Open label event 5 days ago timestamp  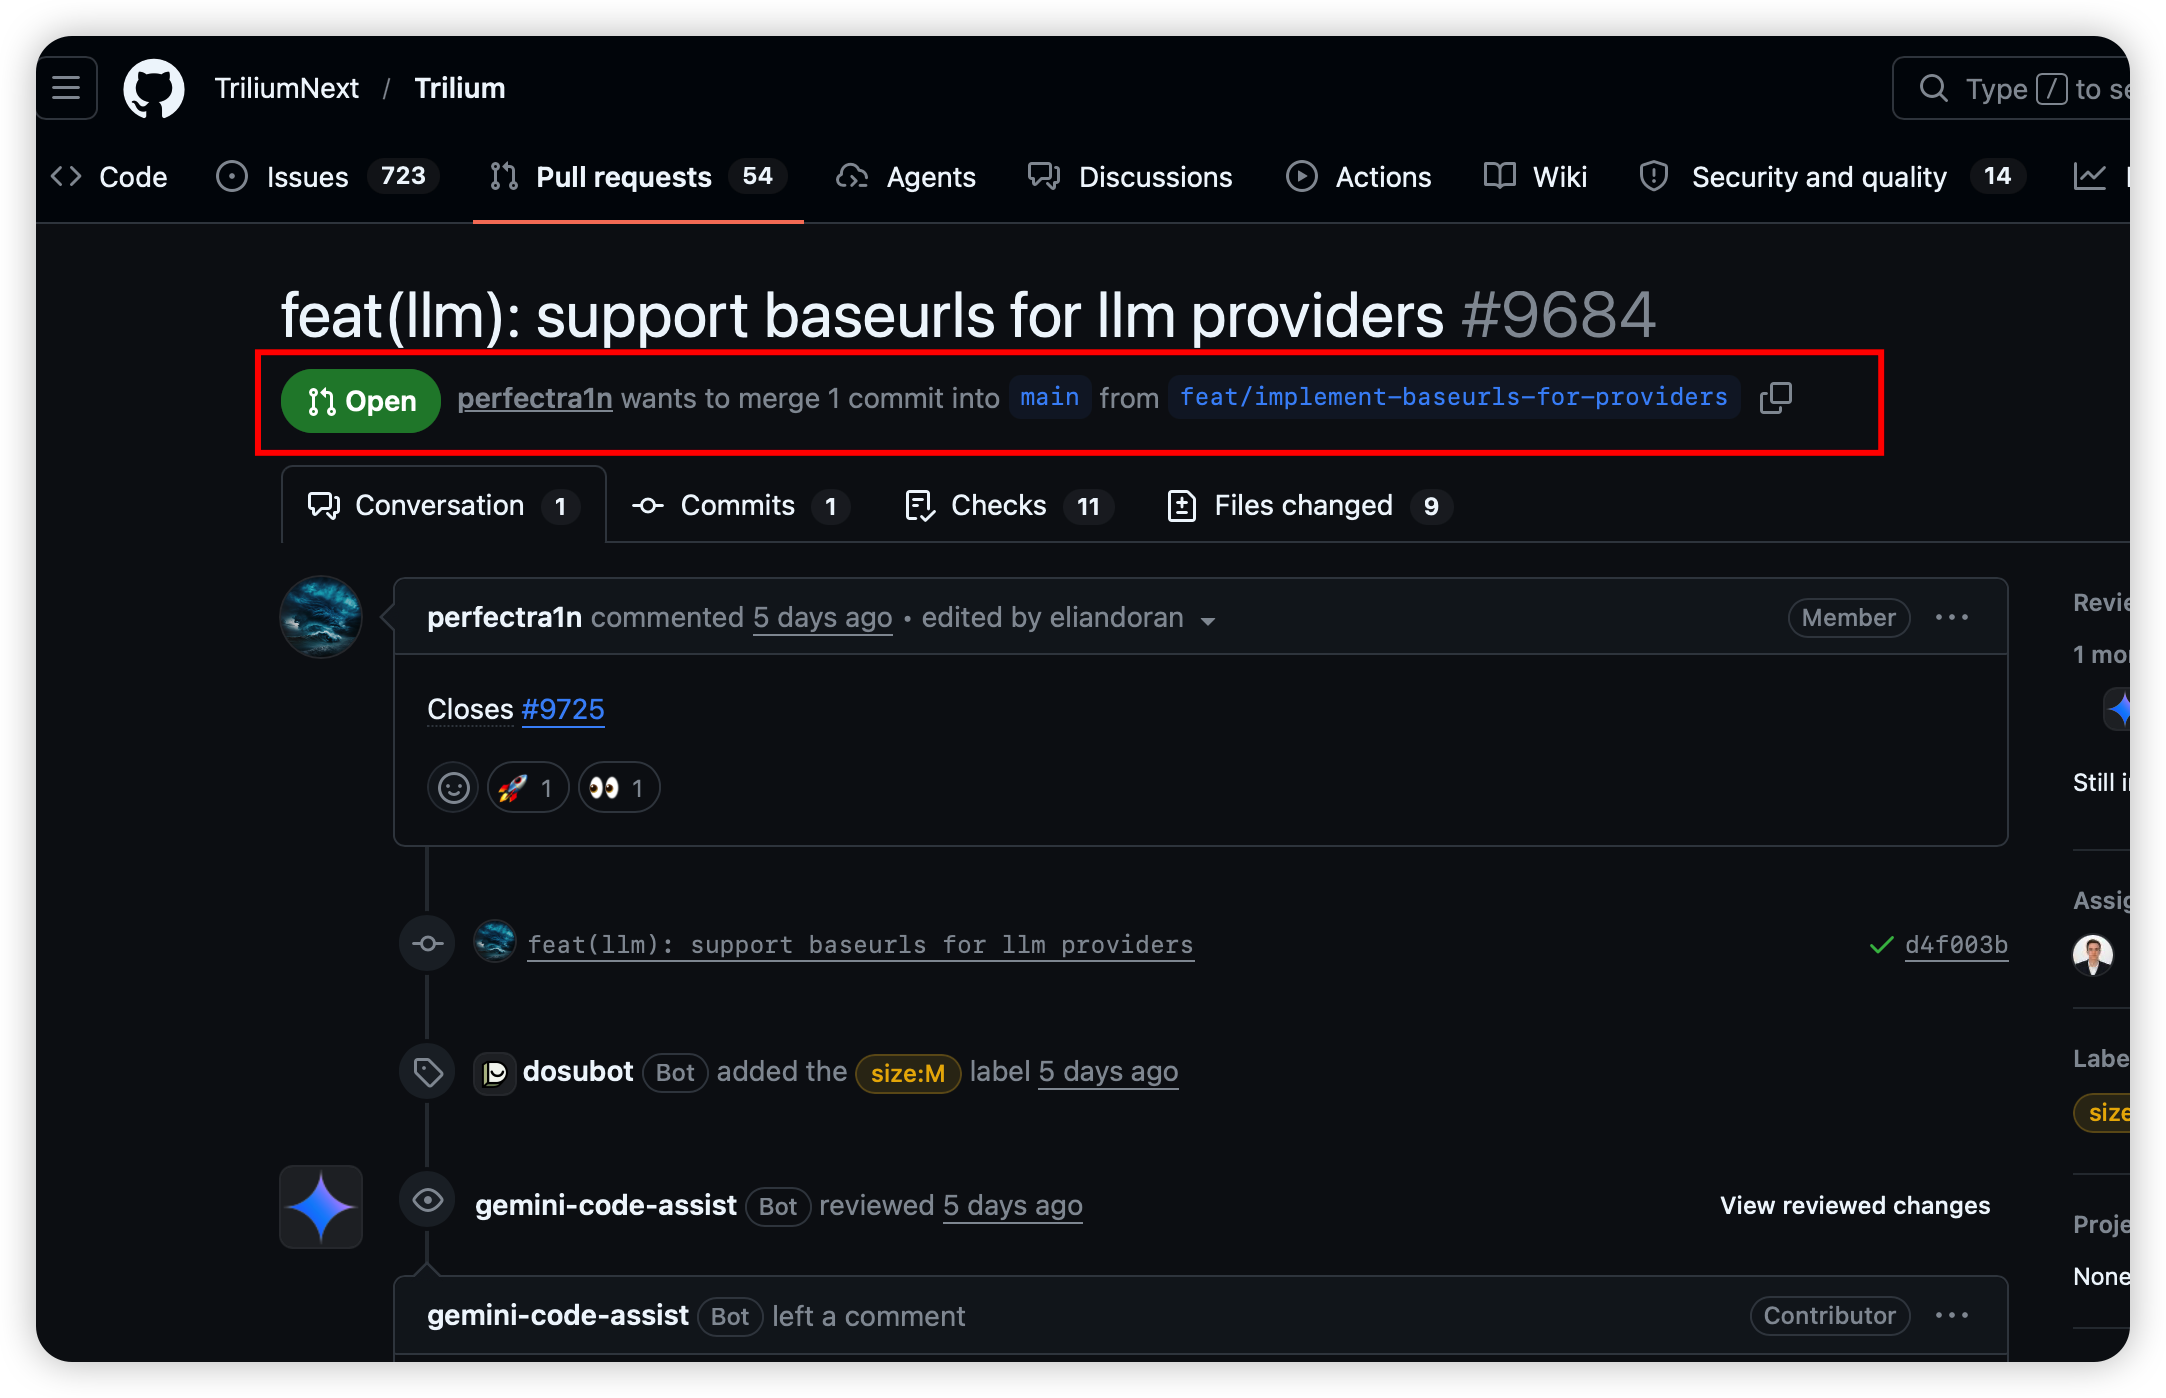1108,1072
